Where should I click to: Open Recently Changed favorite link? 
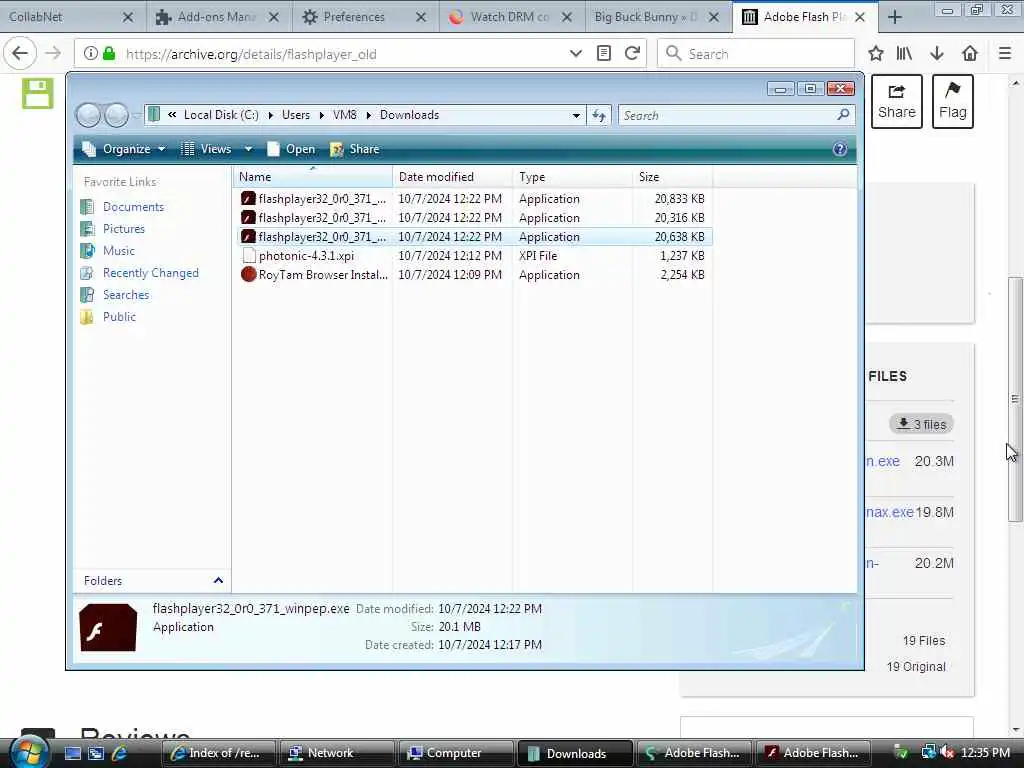151,273
